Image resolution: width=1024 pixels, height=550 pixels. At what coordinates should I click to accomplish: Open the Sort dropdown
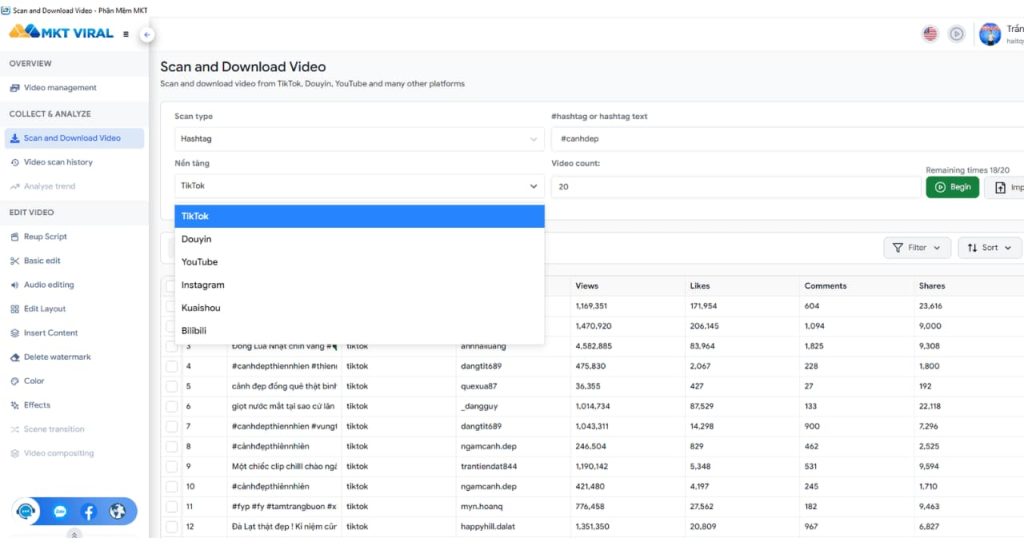pos(989,248)
